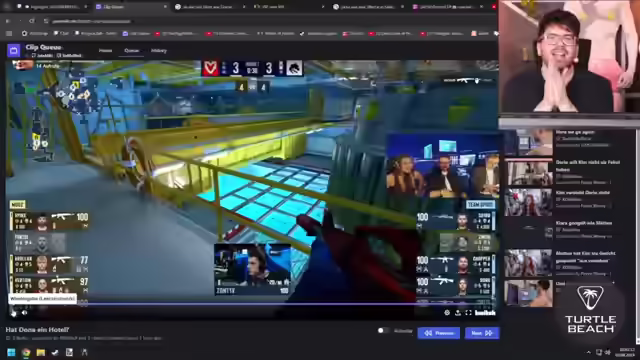The image size is (640, 360).
Task: Open the Windows Start menu
Action: click(11, 352)
